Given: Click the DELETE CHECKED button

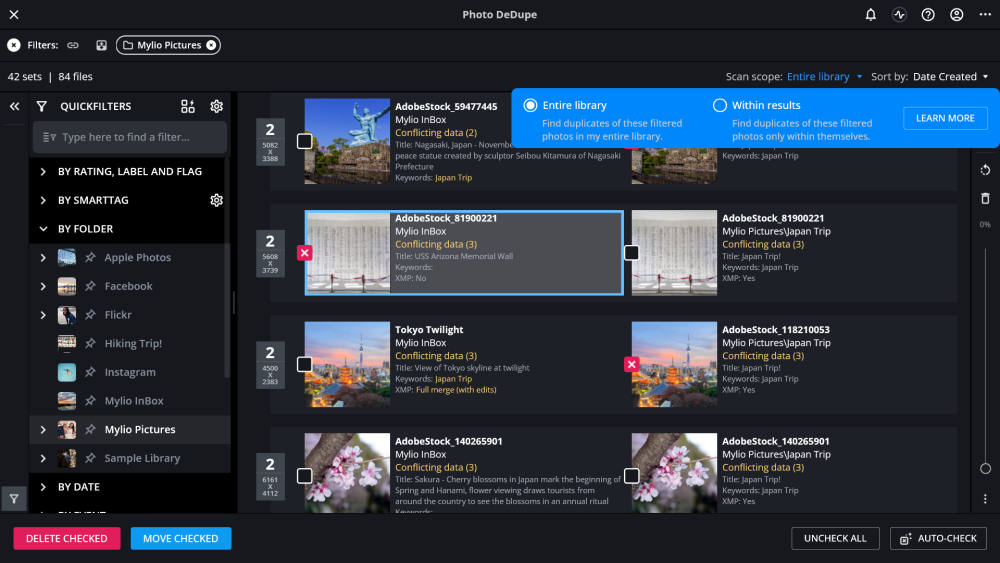Looking at the screenshot, I should 67,538.
